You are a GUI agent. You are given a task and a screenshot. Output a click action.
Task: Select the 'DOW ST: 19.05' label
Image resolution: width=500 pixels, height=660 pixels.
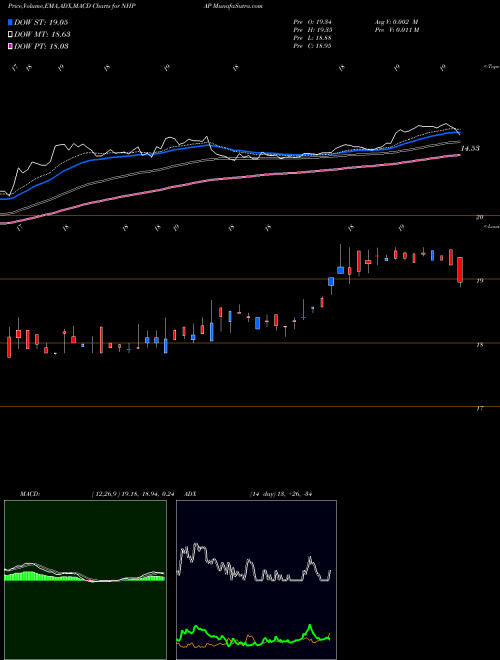[41, 22]
